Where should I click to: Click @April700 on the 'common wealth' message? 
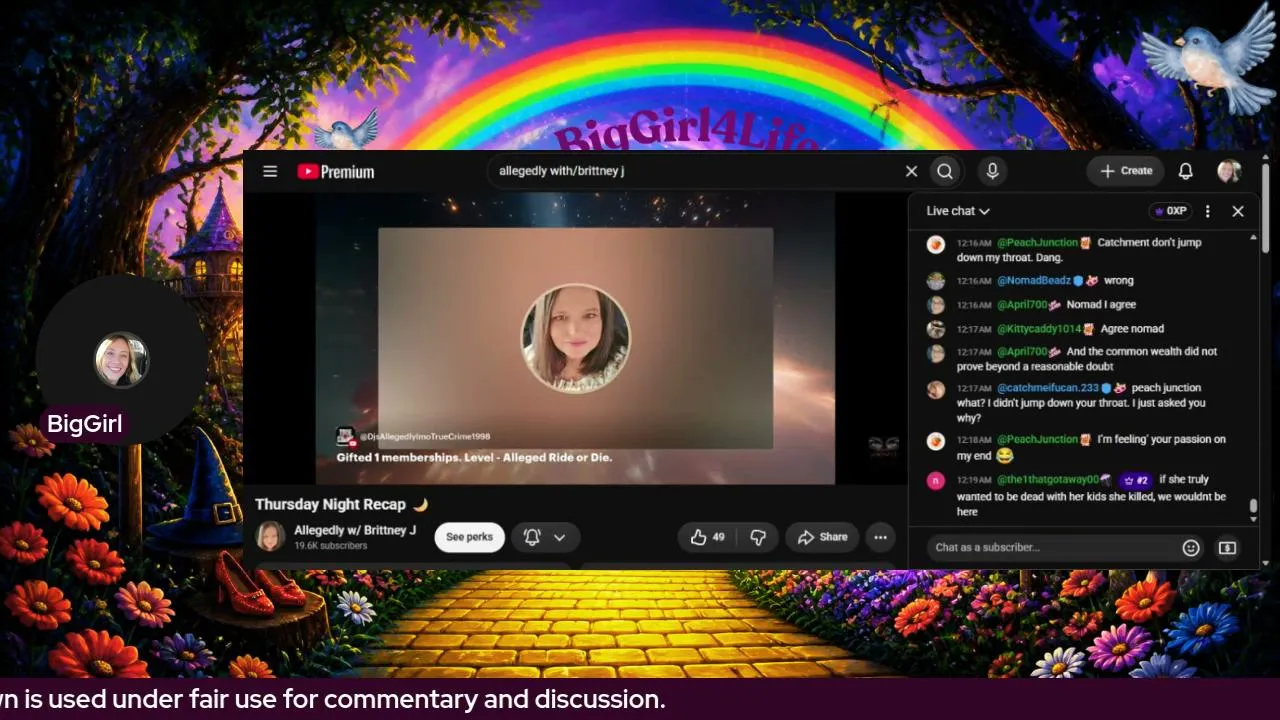pyautogui.click(x=1022, y=352)
